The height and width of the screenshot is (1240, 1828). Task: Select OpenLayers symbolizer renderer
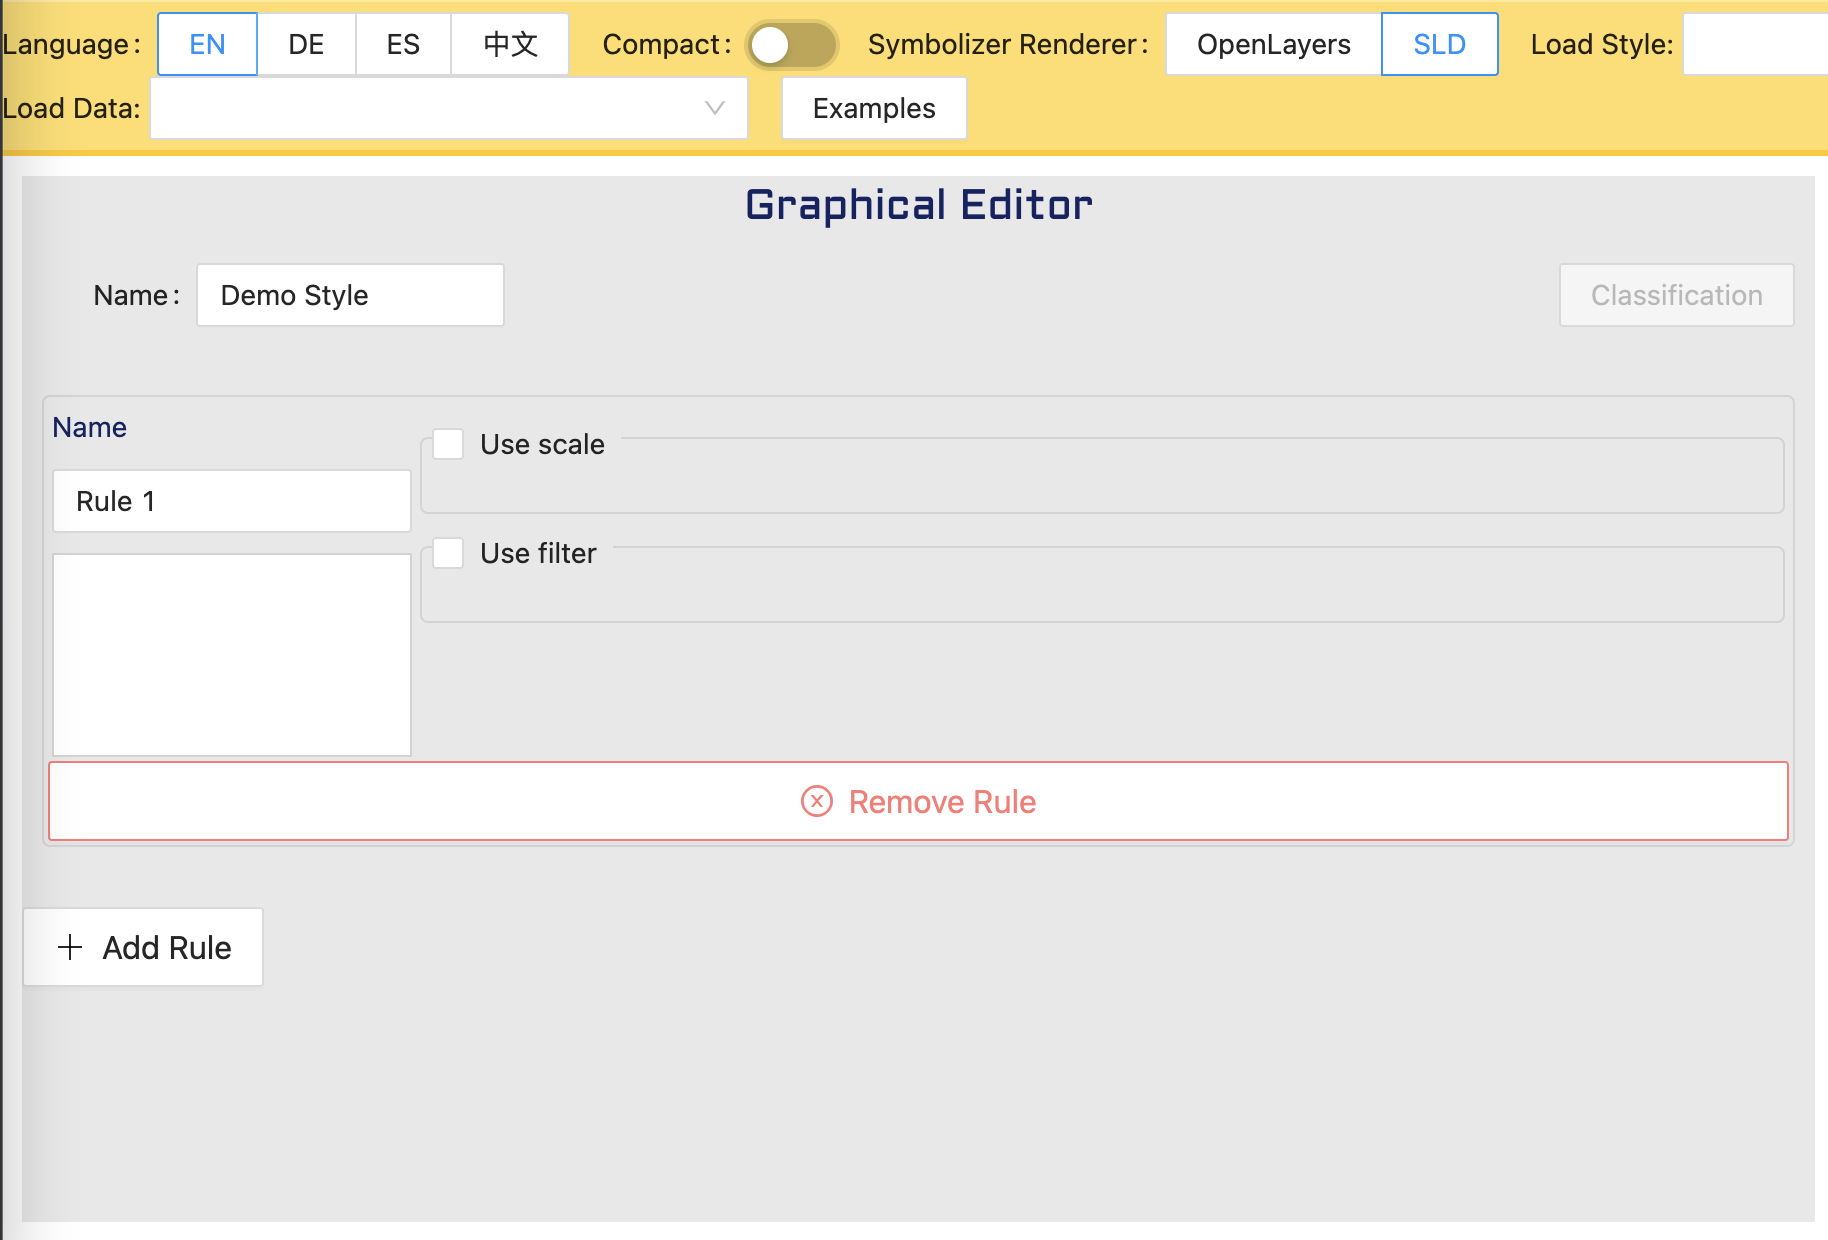coord(1273,44)
